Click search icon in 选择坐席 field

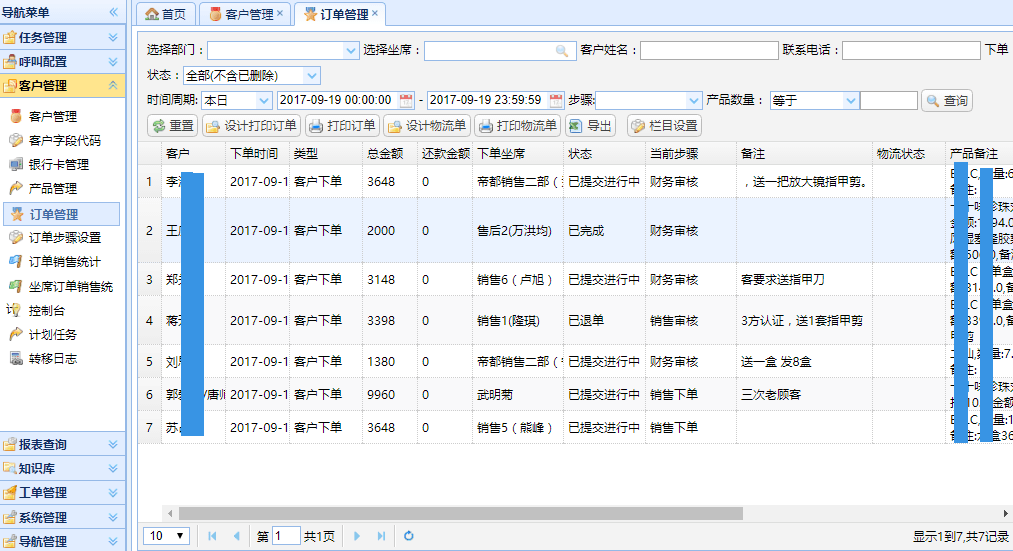[562, 50]
